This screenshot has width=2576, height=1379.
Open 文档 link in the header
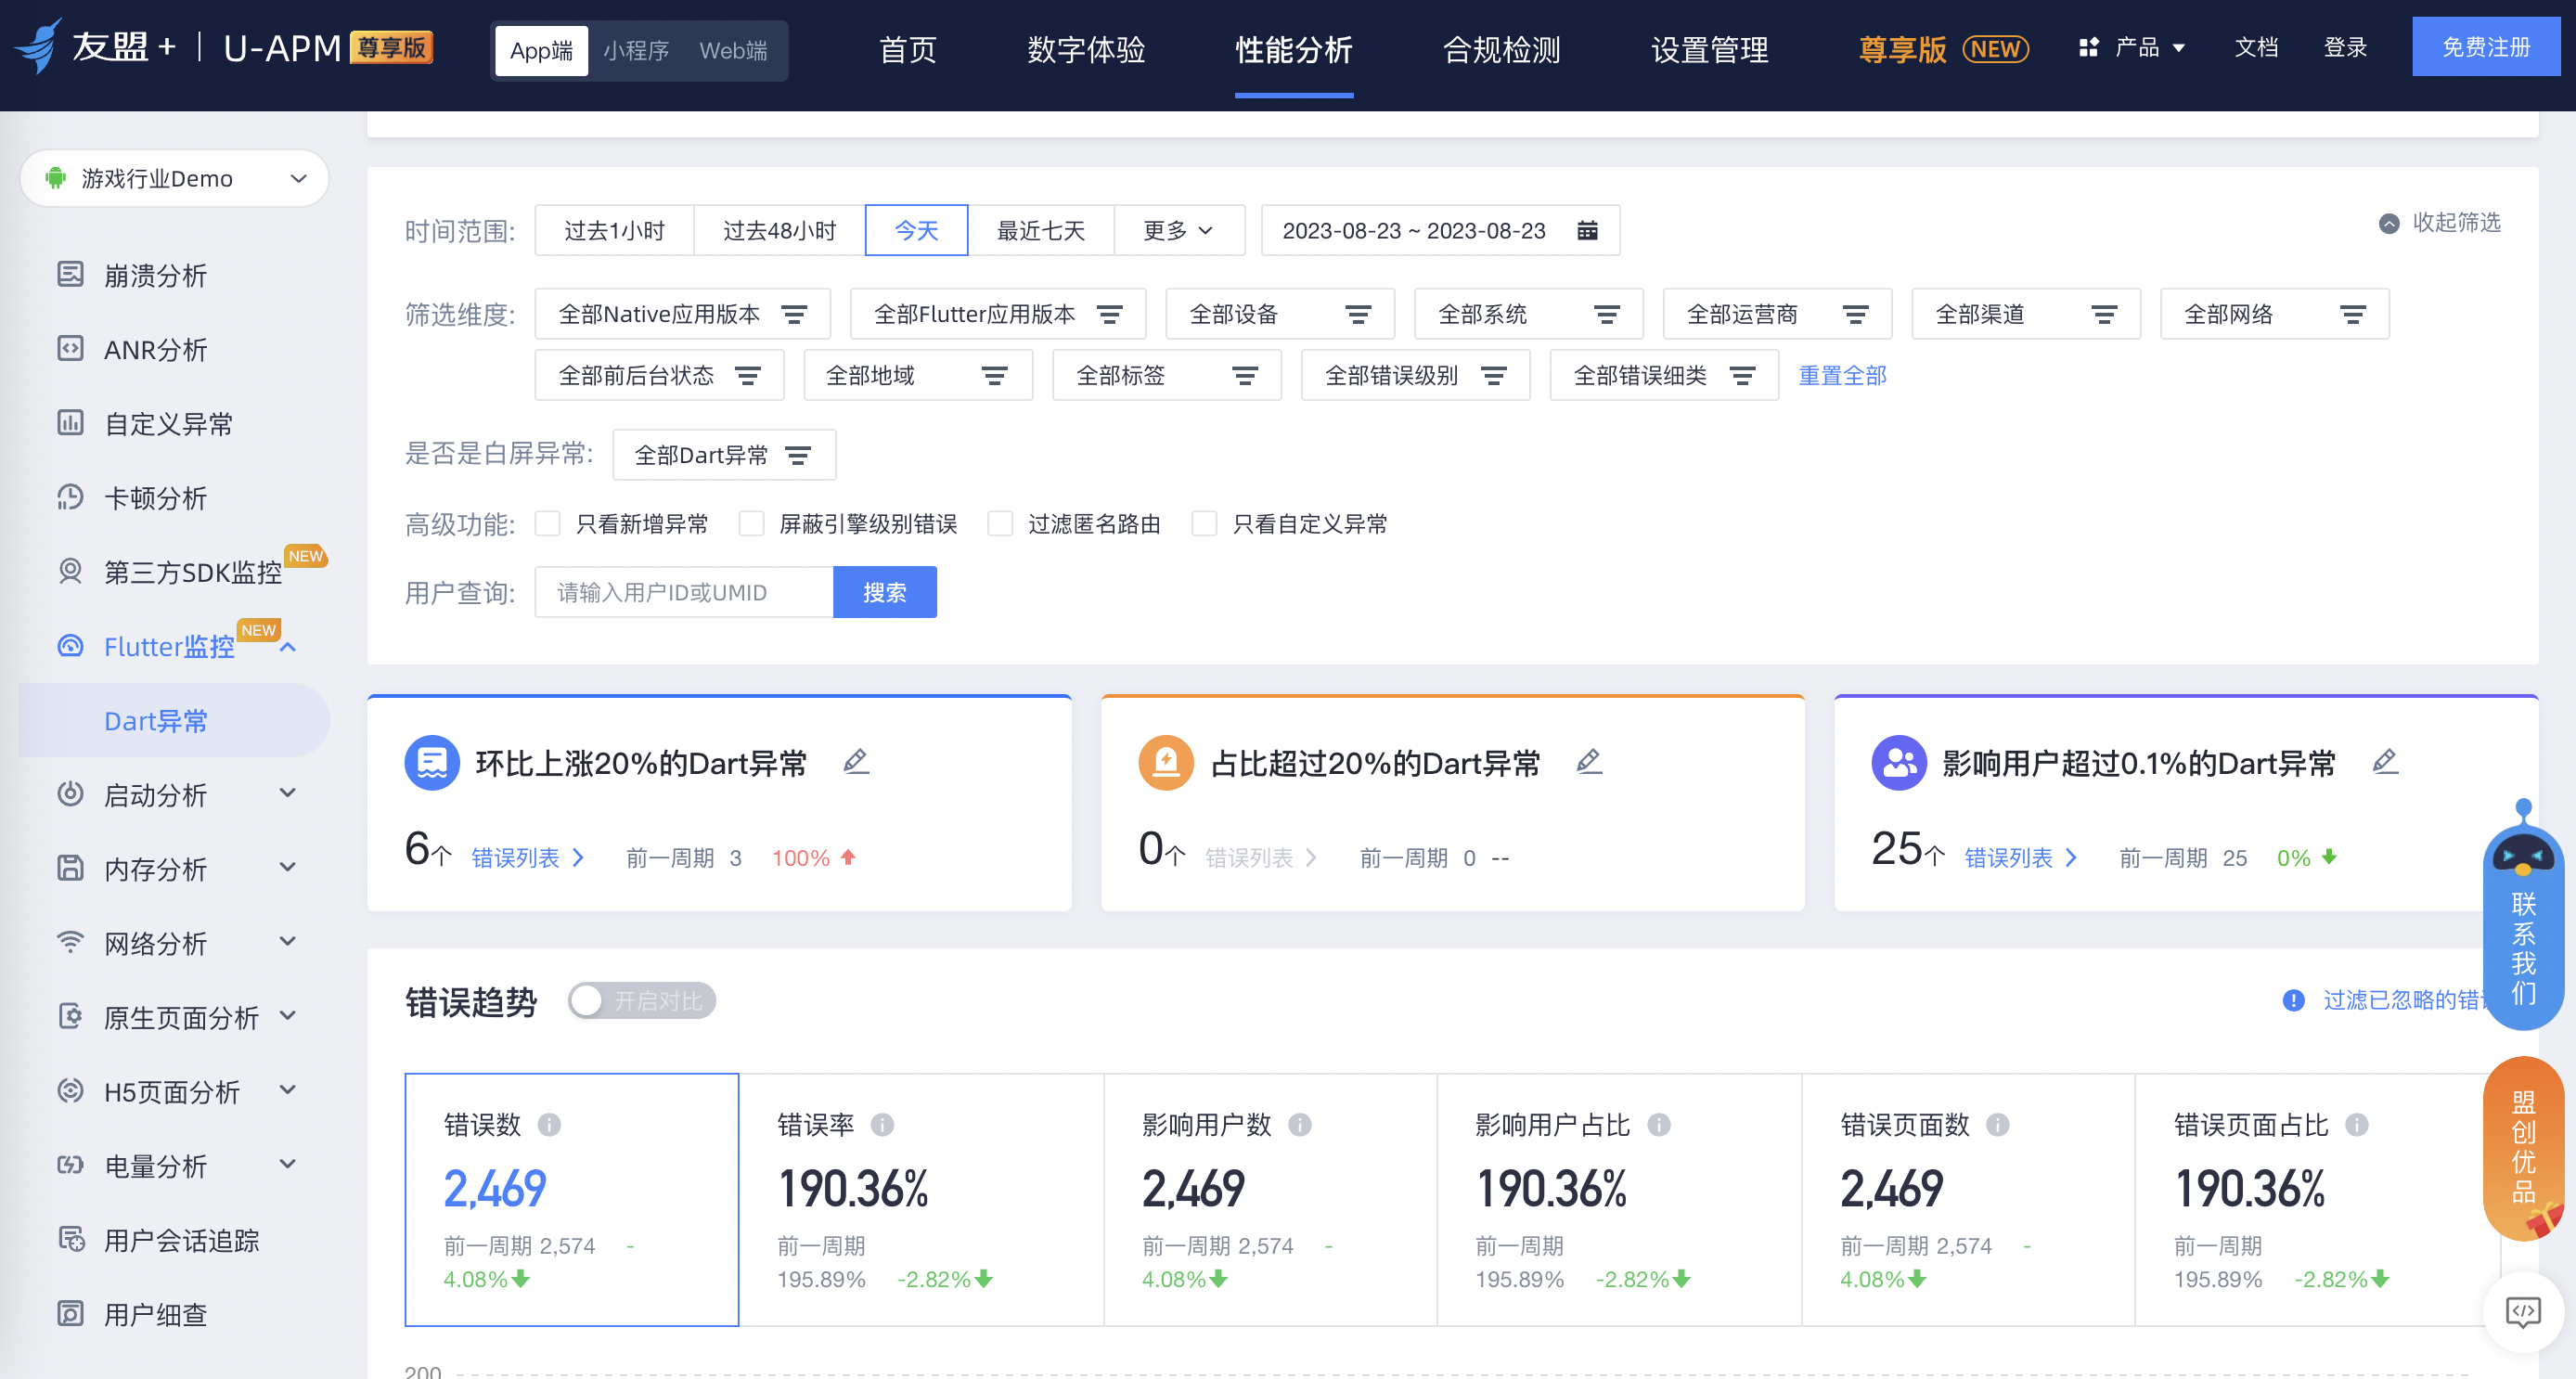click(x=2256, y=47)
